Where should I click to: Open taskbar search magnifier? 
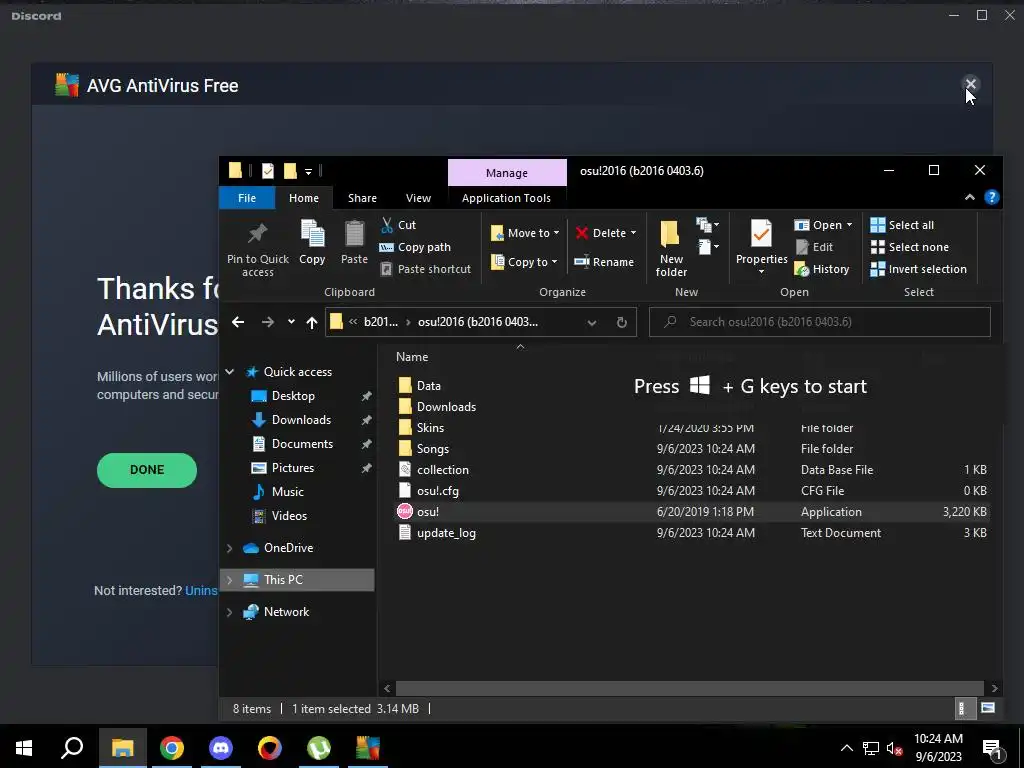click(72, 748)
